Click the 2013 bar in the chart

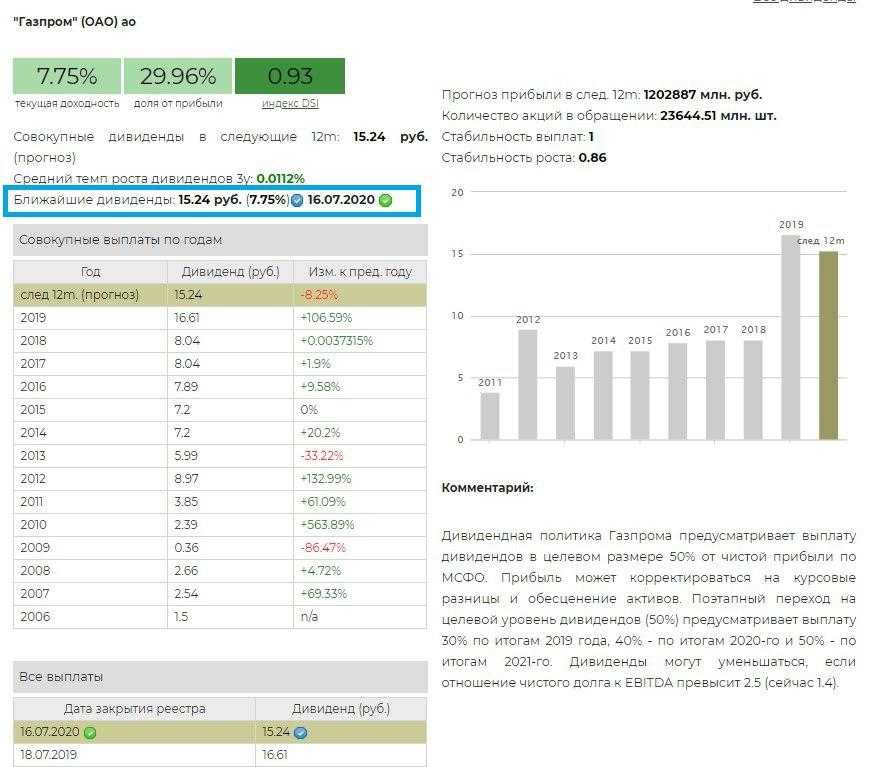tap(565, 403)
